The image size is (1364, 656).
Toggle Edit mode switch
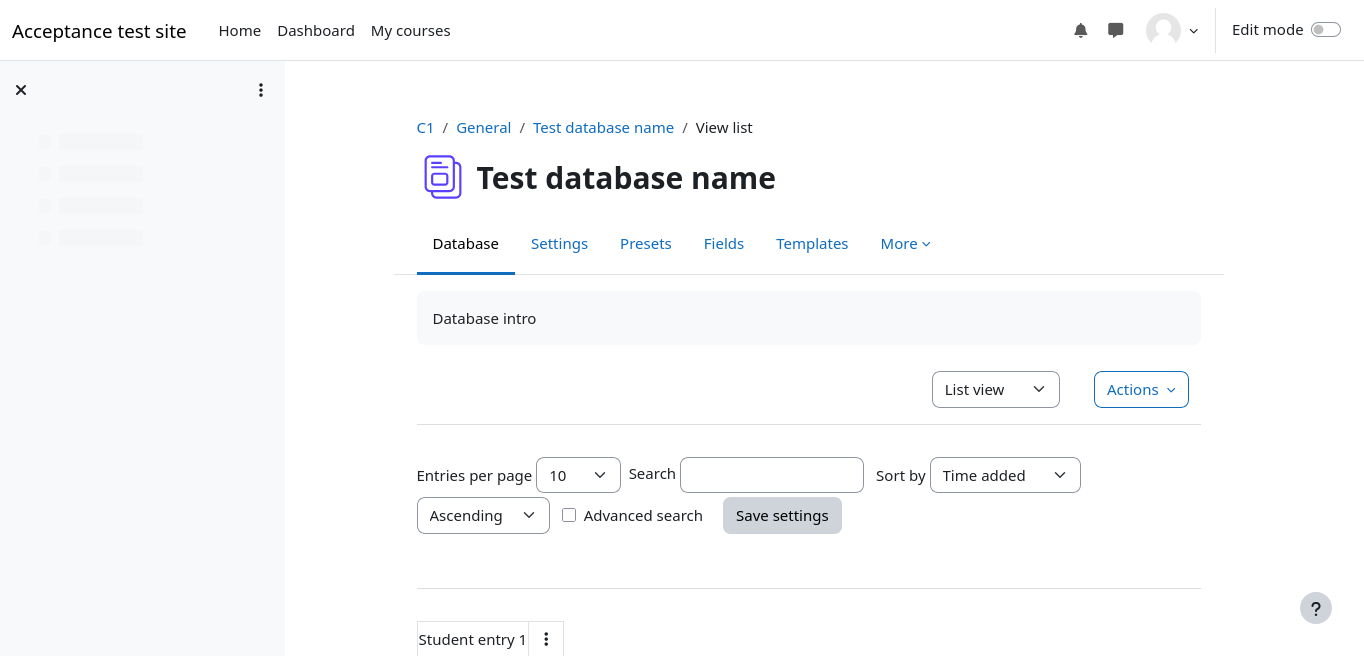(x=1325, y=30)
